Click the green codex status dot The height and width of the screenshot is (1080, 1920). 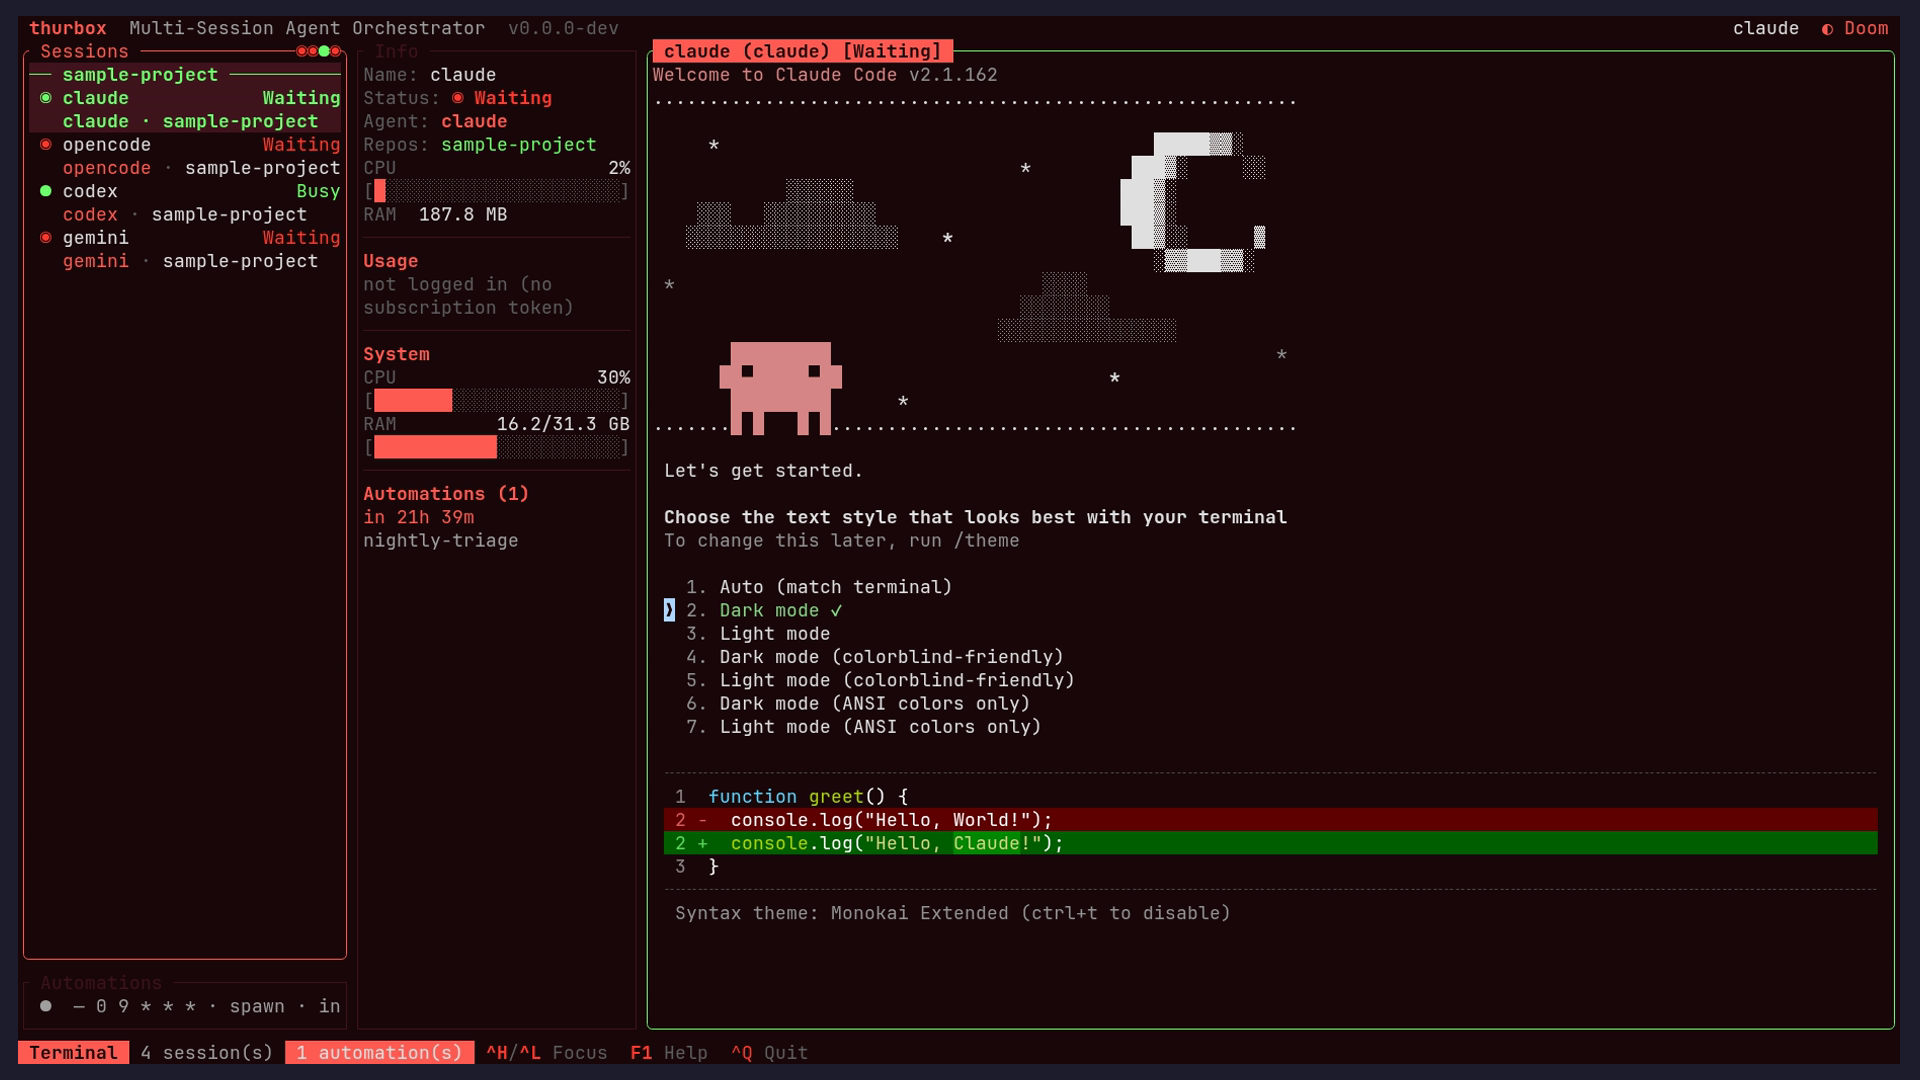45,191
